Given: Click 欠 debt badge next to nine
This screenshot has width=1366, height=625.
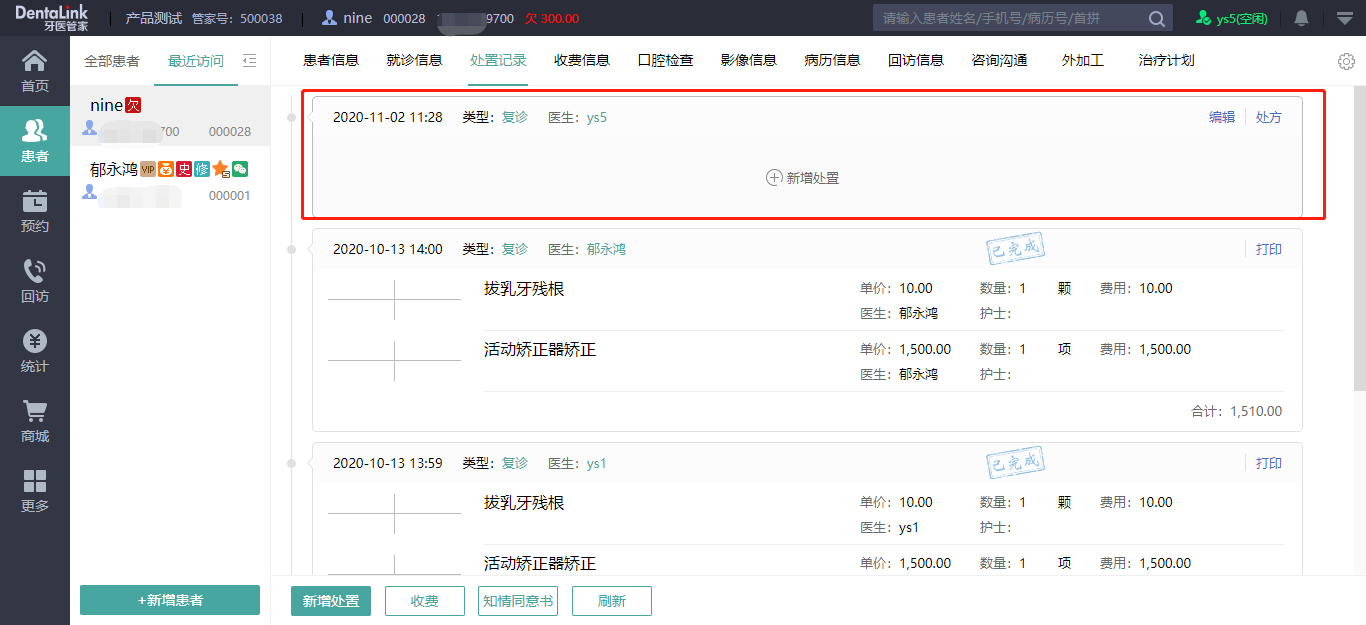Looking at the screenshot, I should point(133,105).
